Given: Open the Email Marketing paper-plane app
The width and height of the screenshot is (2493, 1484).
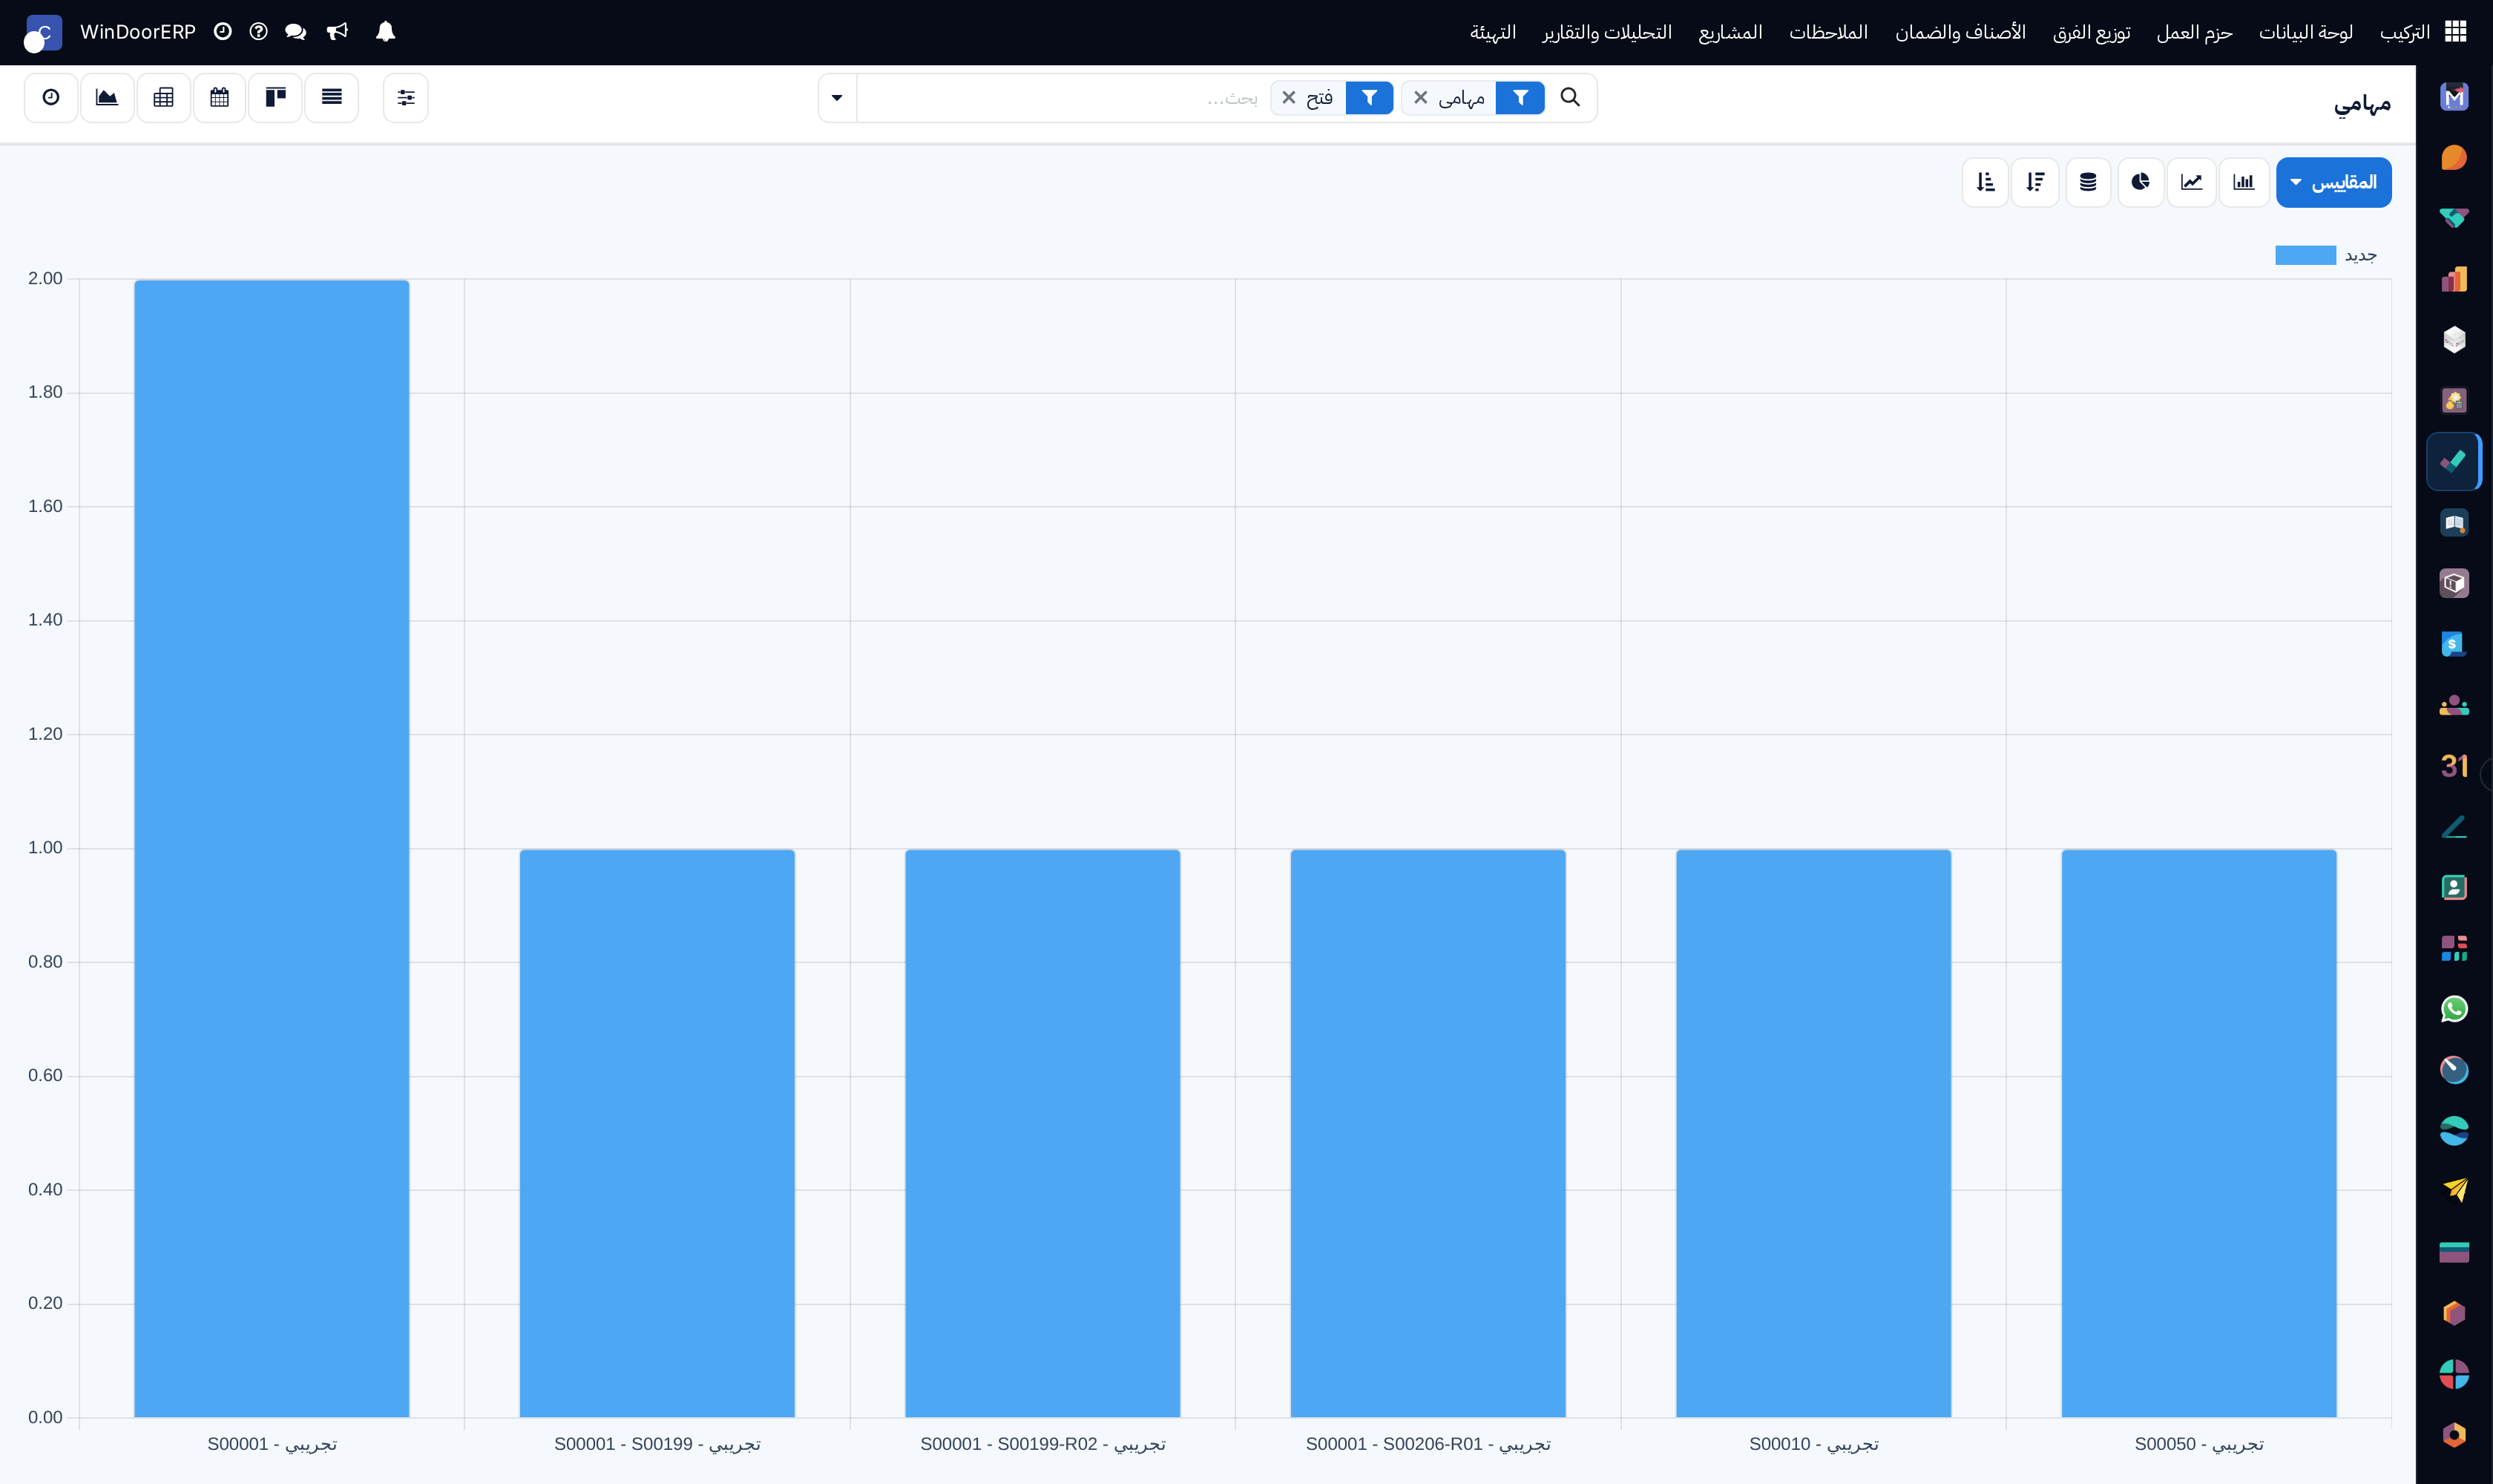Looking at the screenshot, I should (2454, 1191).
